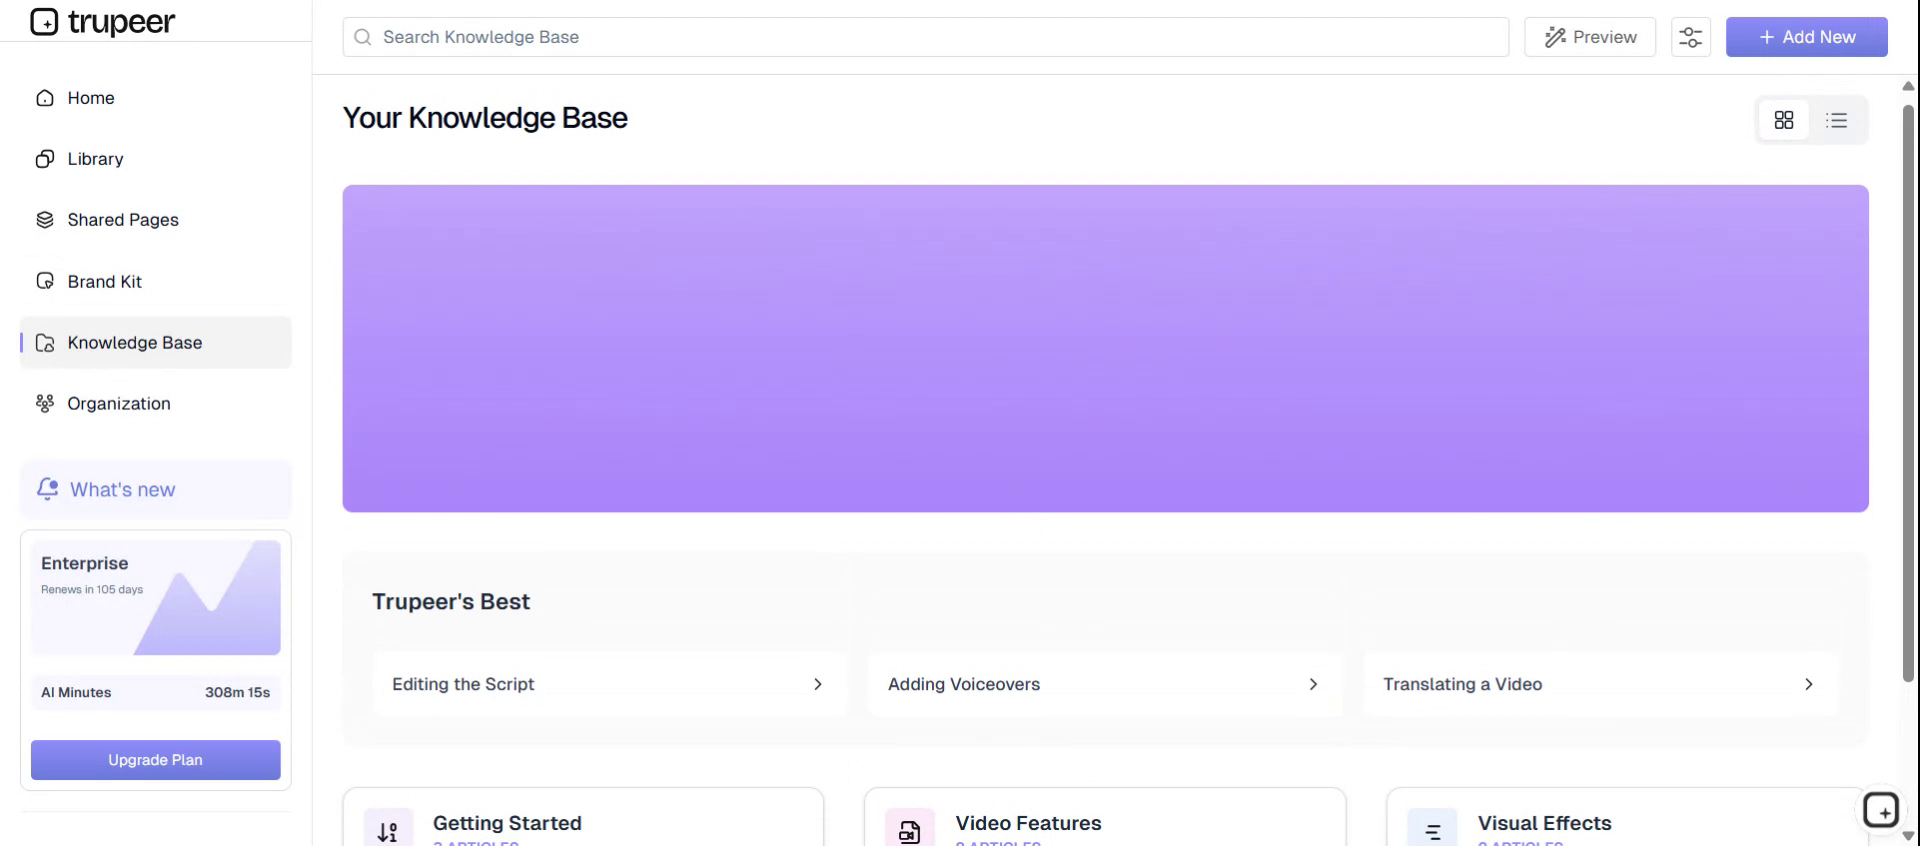Image resolution: width=1920 pixels, height=846 pixels.
Task: Click the AI Minutes 308m 15s row
Action: (x=155, y=692)
